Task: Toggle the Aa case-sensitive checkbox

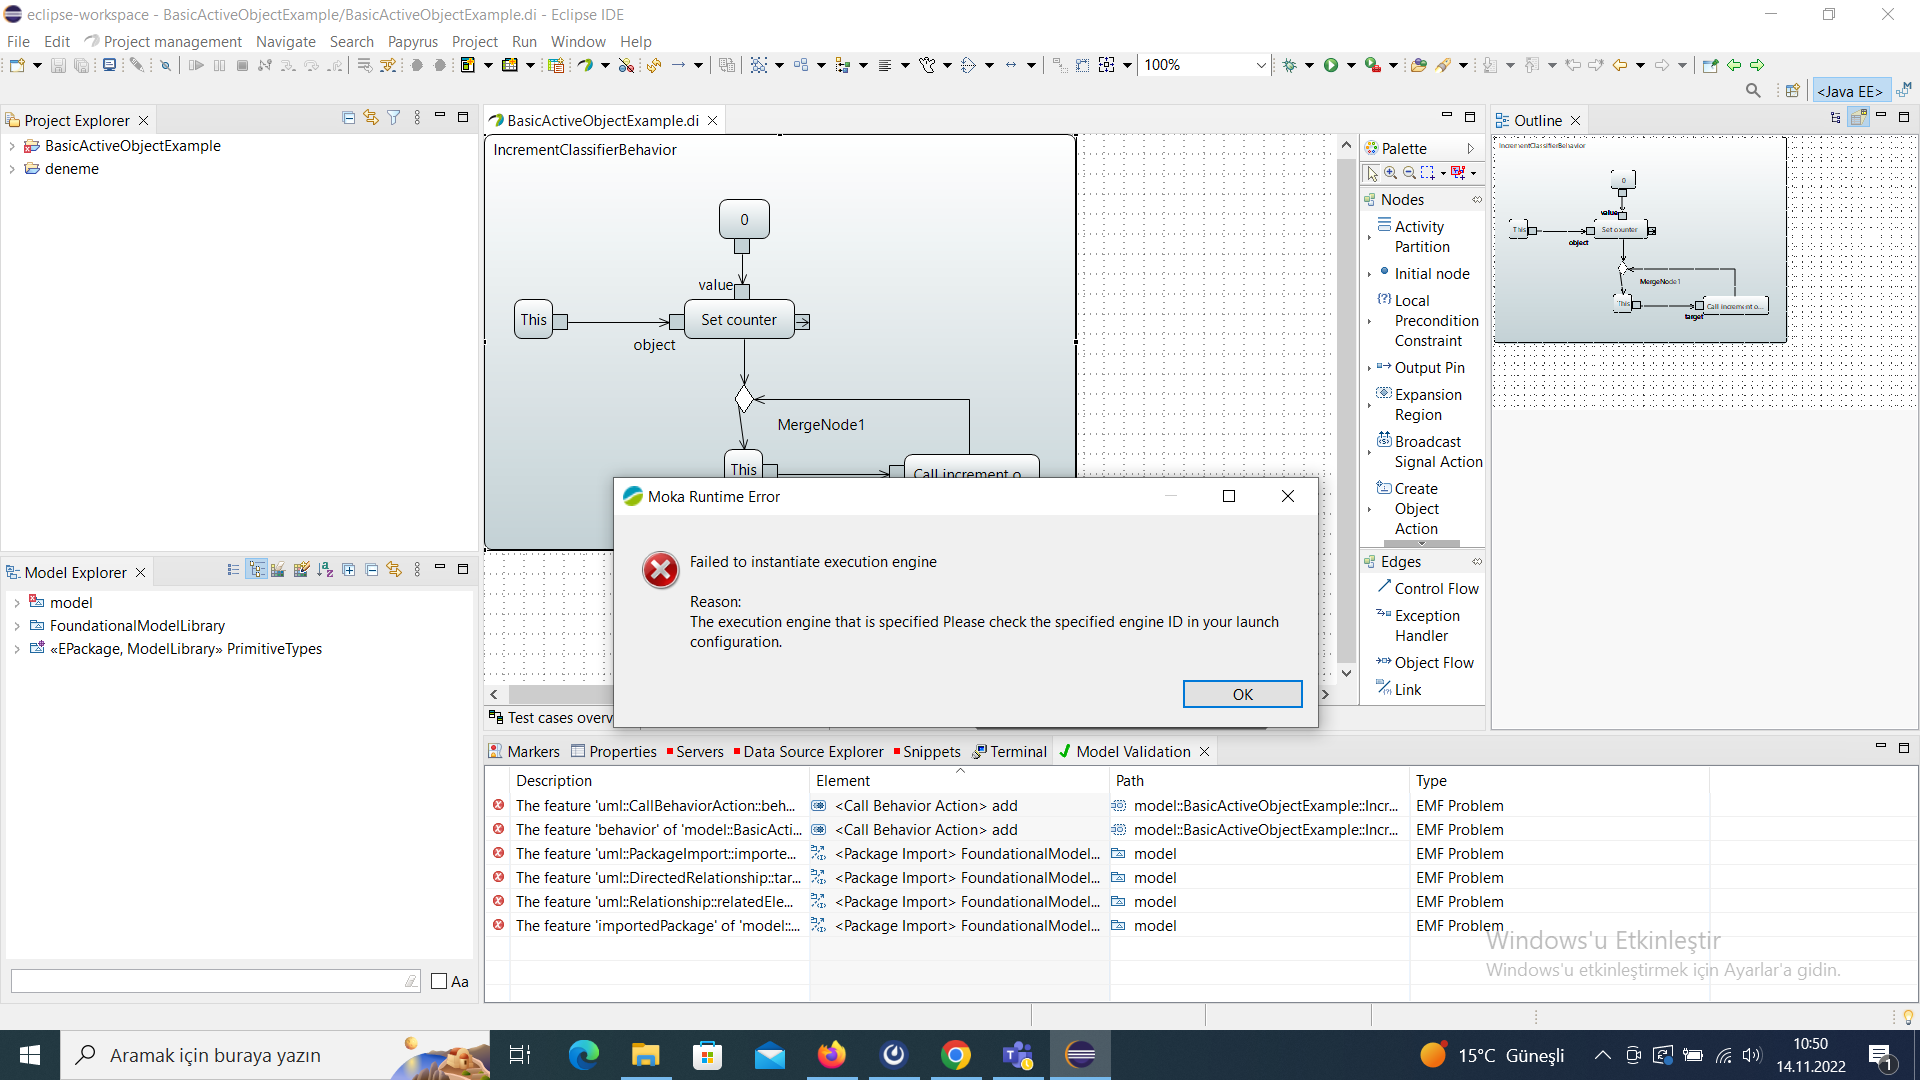Action: pyautogui.click(x=439, y=981)
